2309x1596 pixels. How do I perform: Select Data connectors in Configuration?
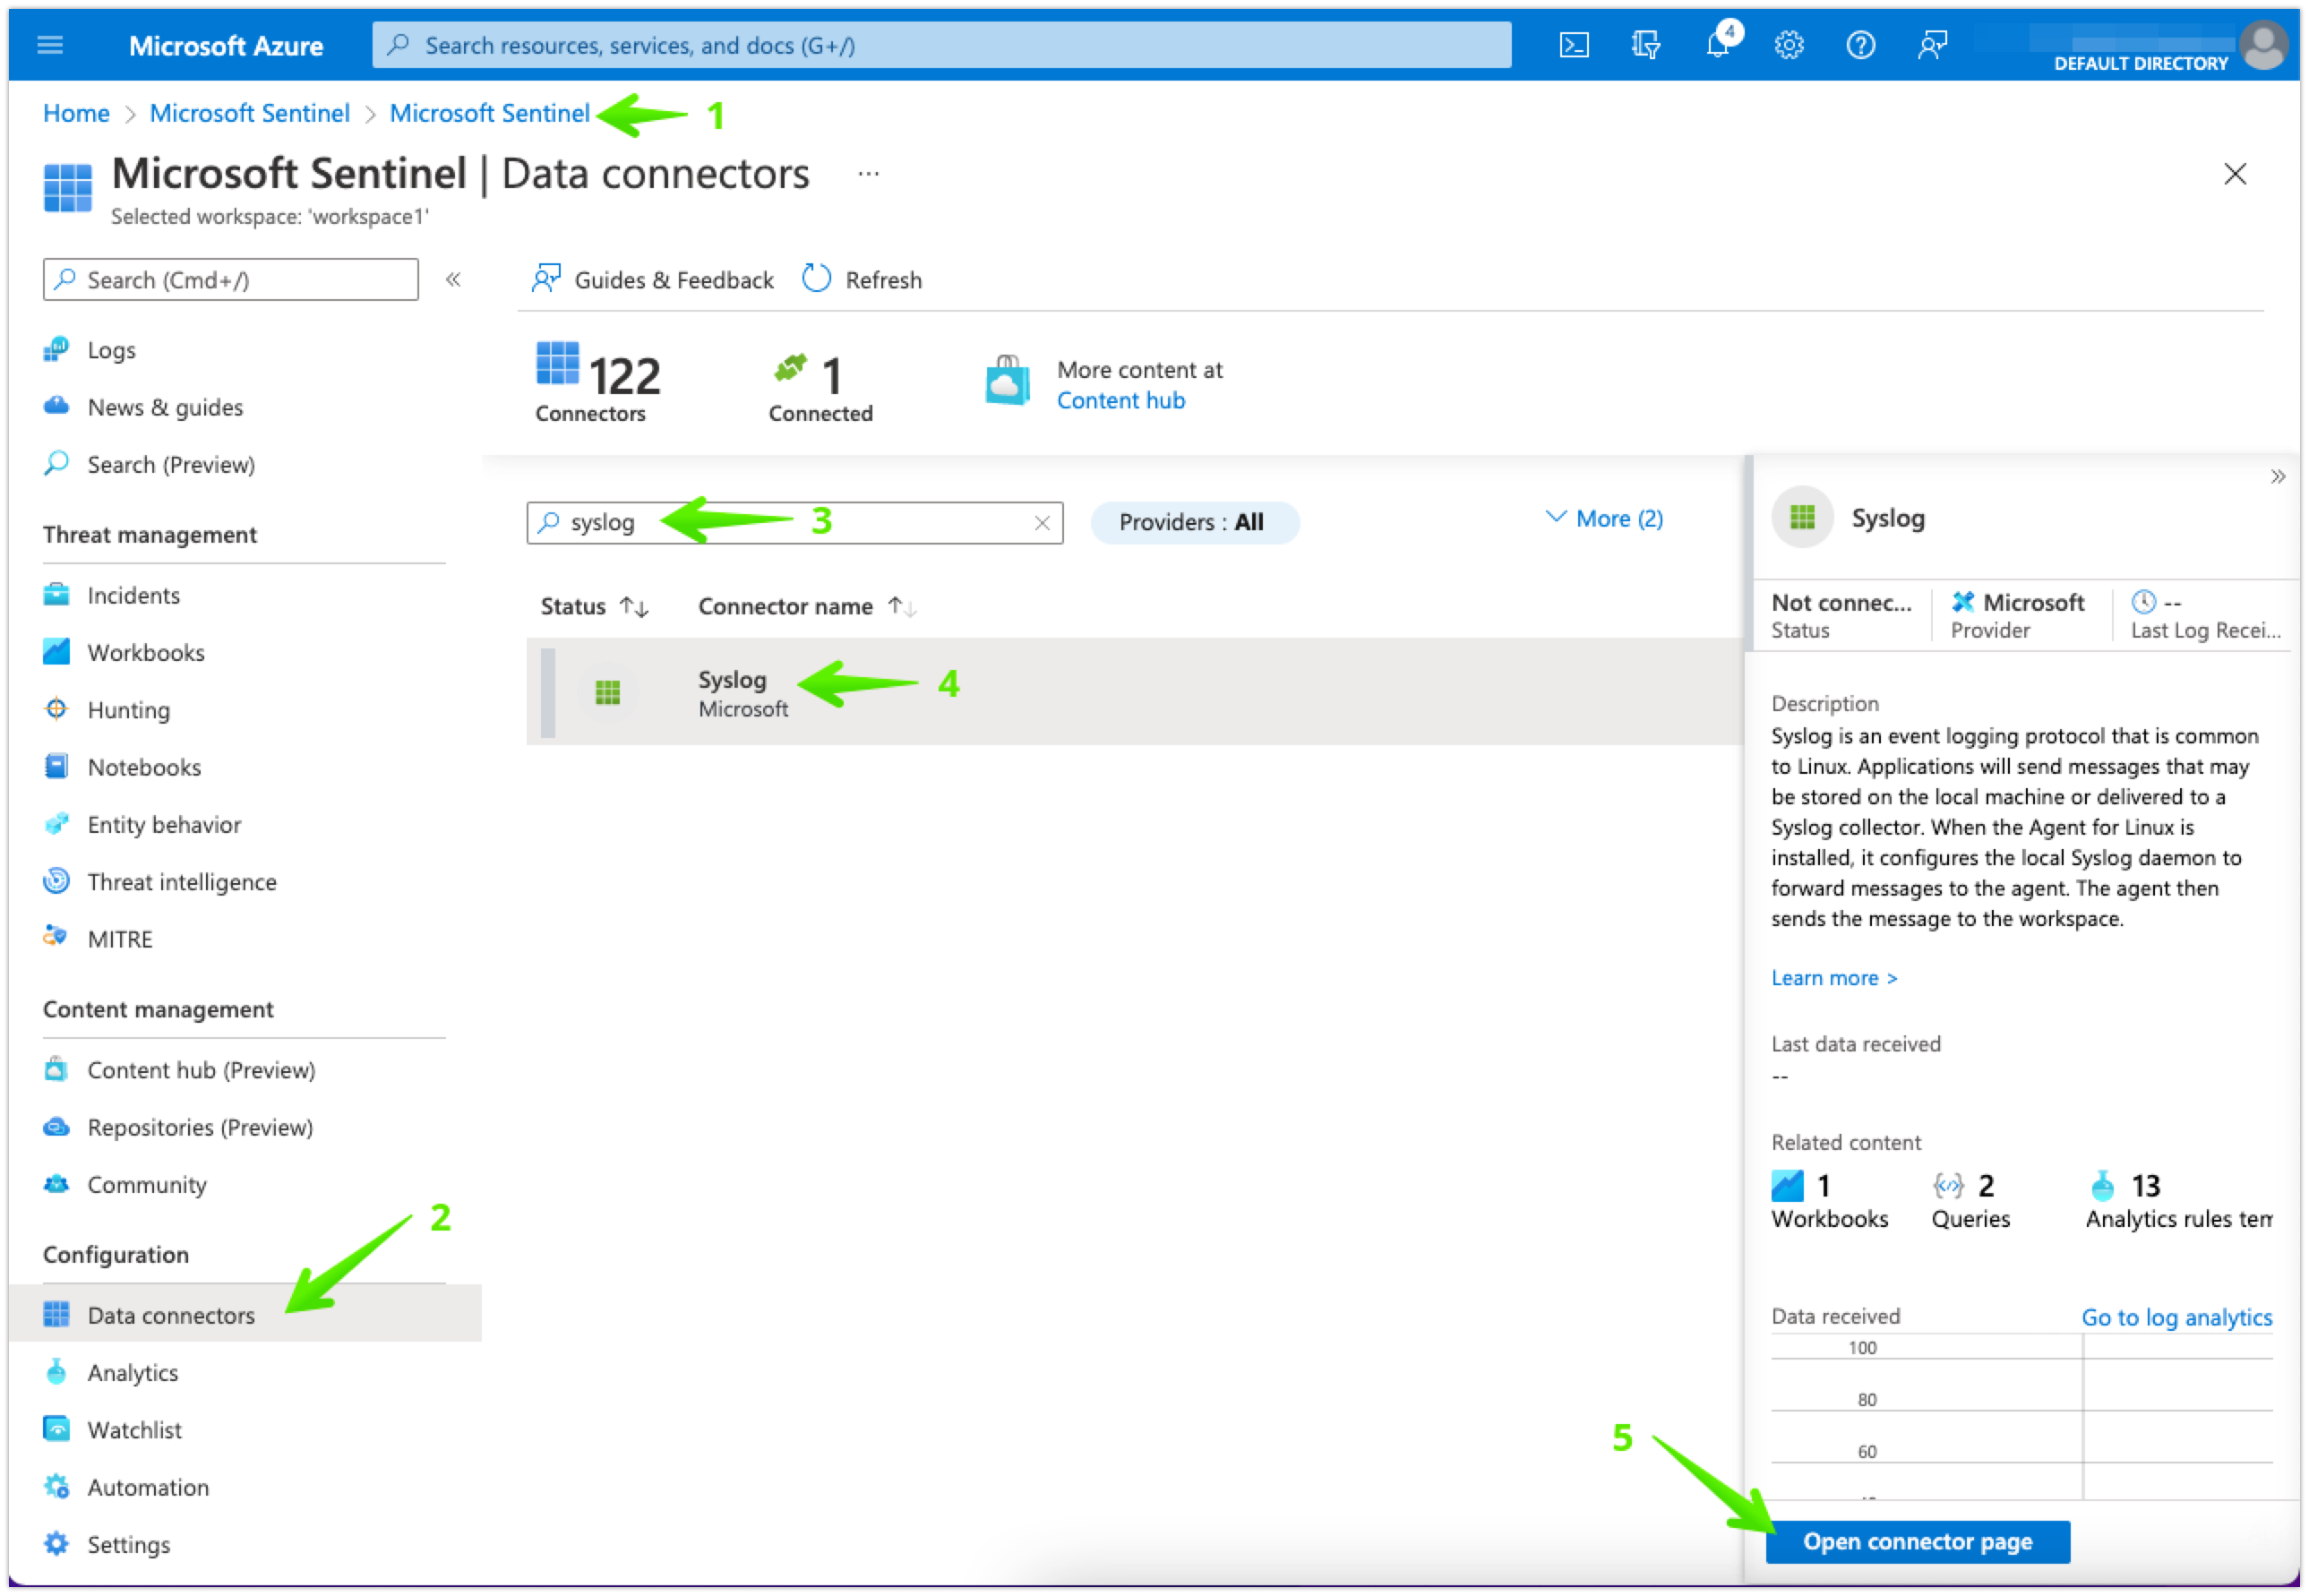[x=245, y=1314]
